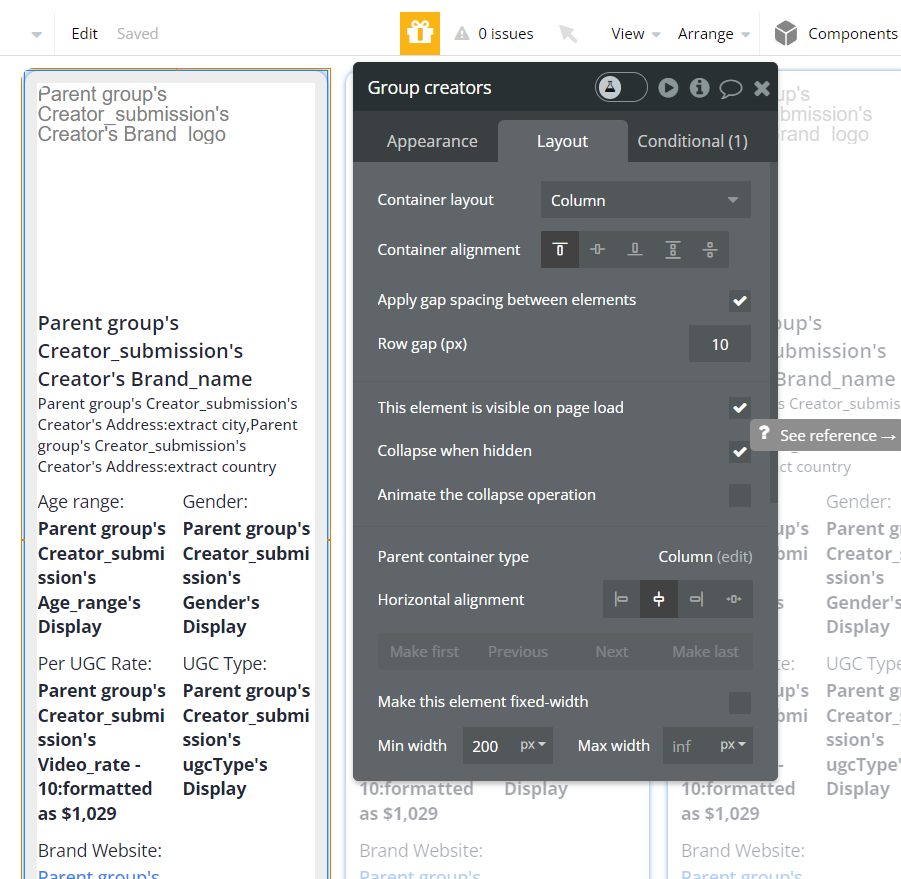901x879 pixels.
Task: Select the UGC Type: label in first card
Action: [x=225, y=664]
